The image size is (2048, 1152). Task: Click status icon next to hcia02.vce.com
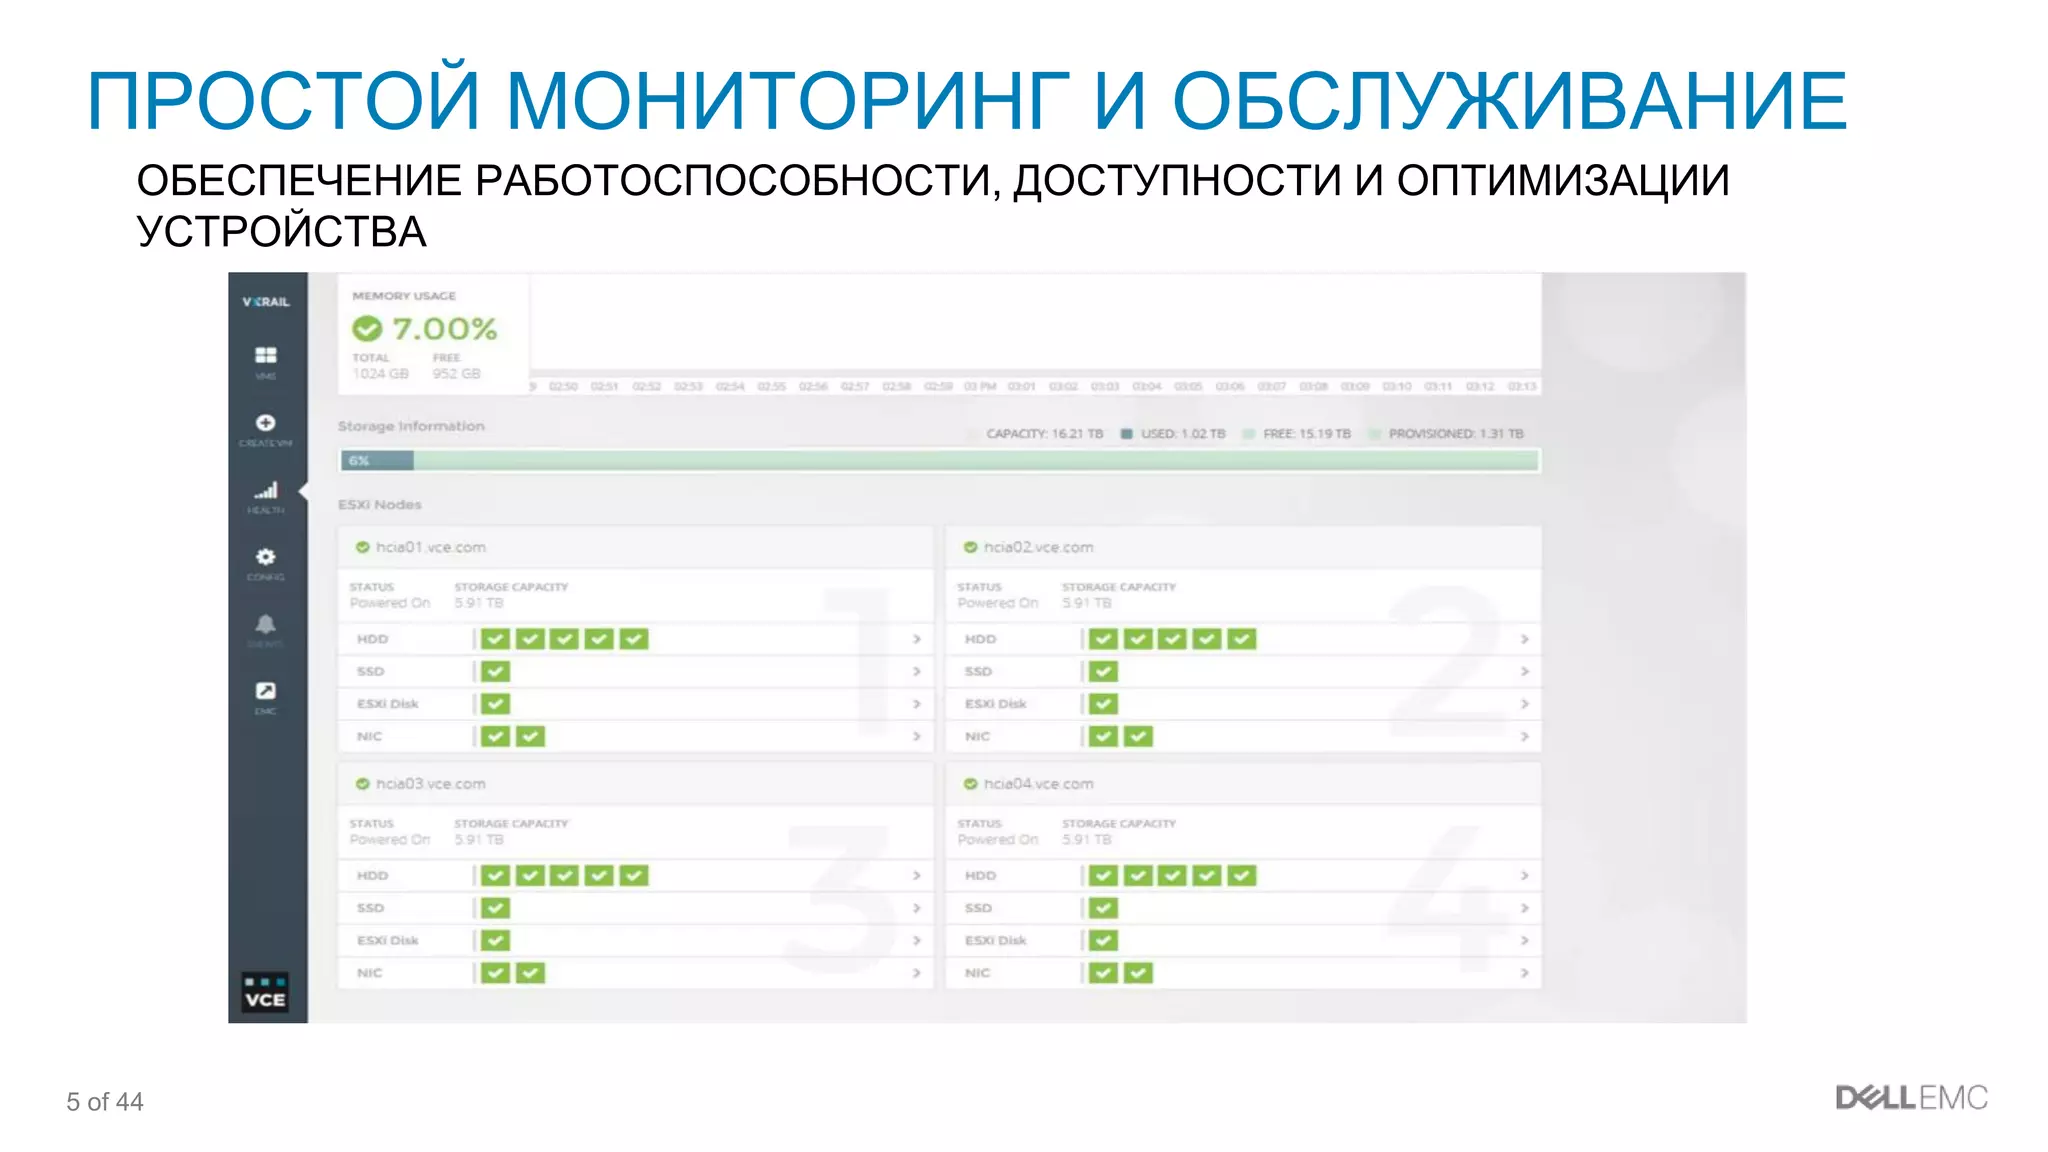(x=970, y=547)
